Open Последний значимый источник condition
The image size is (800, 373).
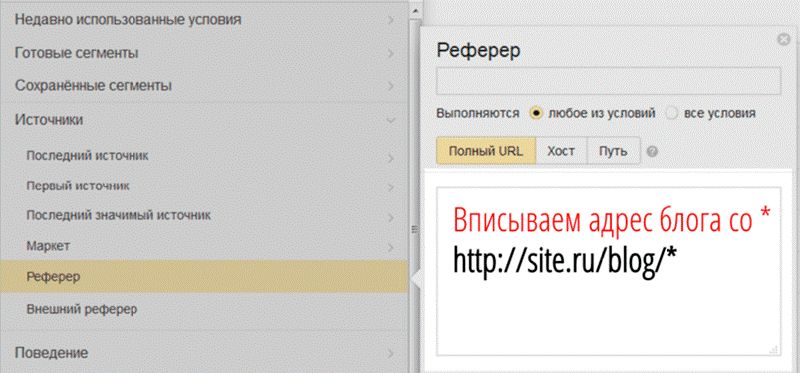(x=204, y=216)
